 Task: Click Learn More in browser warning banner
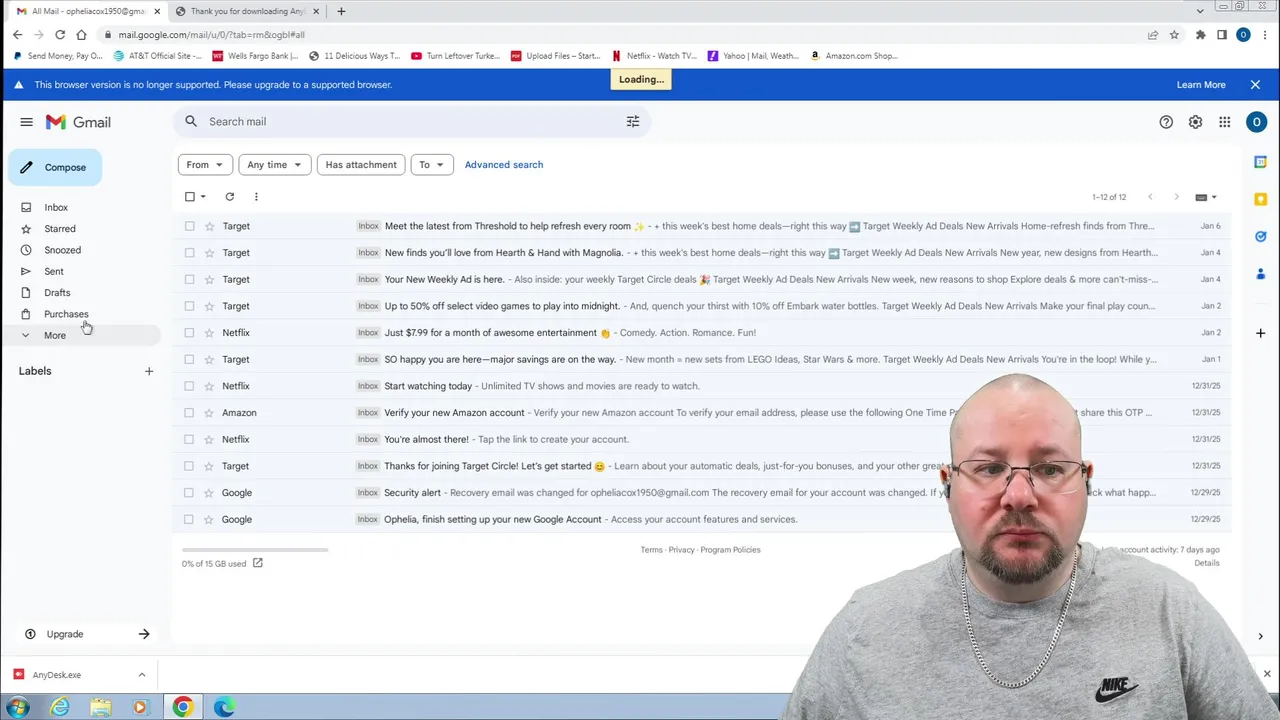pyautogui.click(x=1201, y=85)
